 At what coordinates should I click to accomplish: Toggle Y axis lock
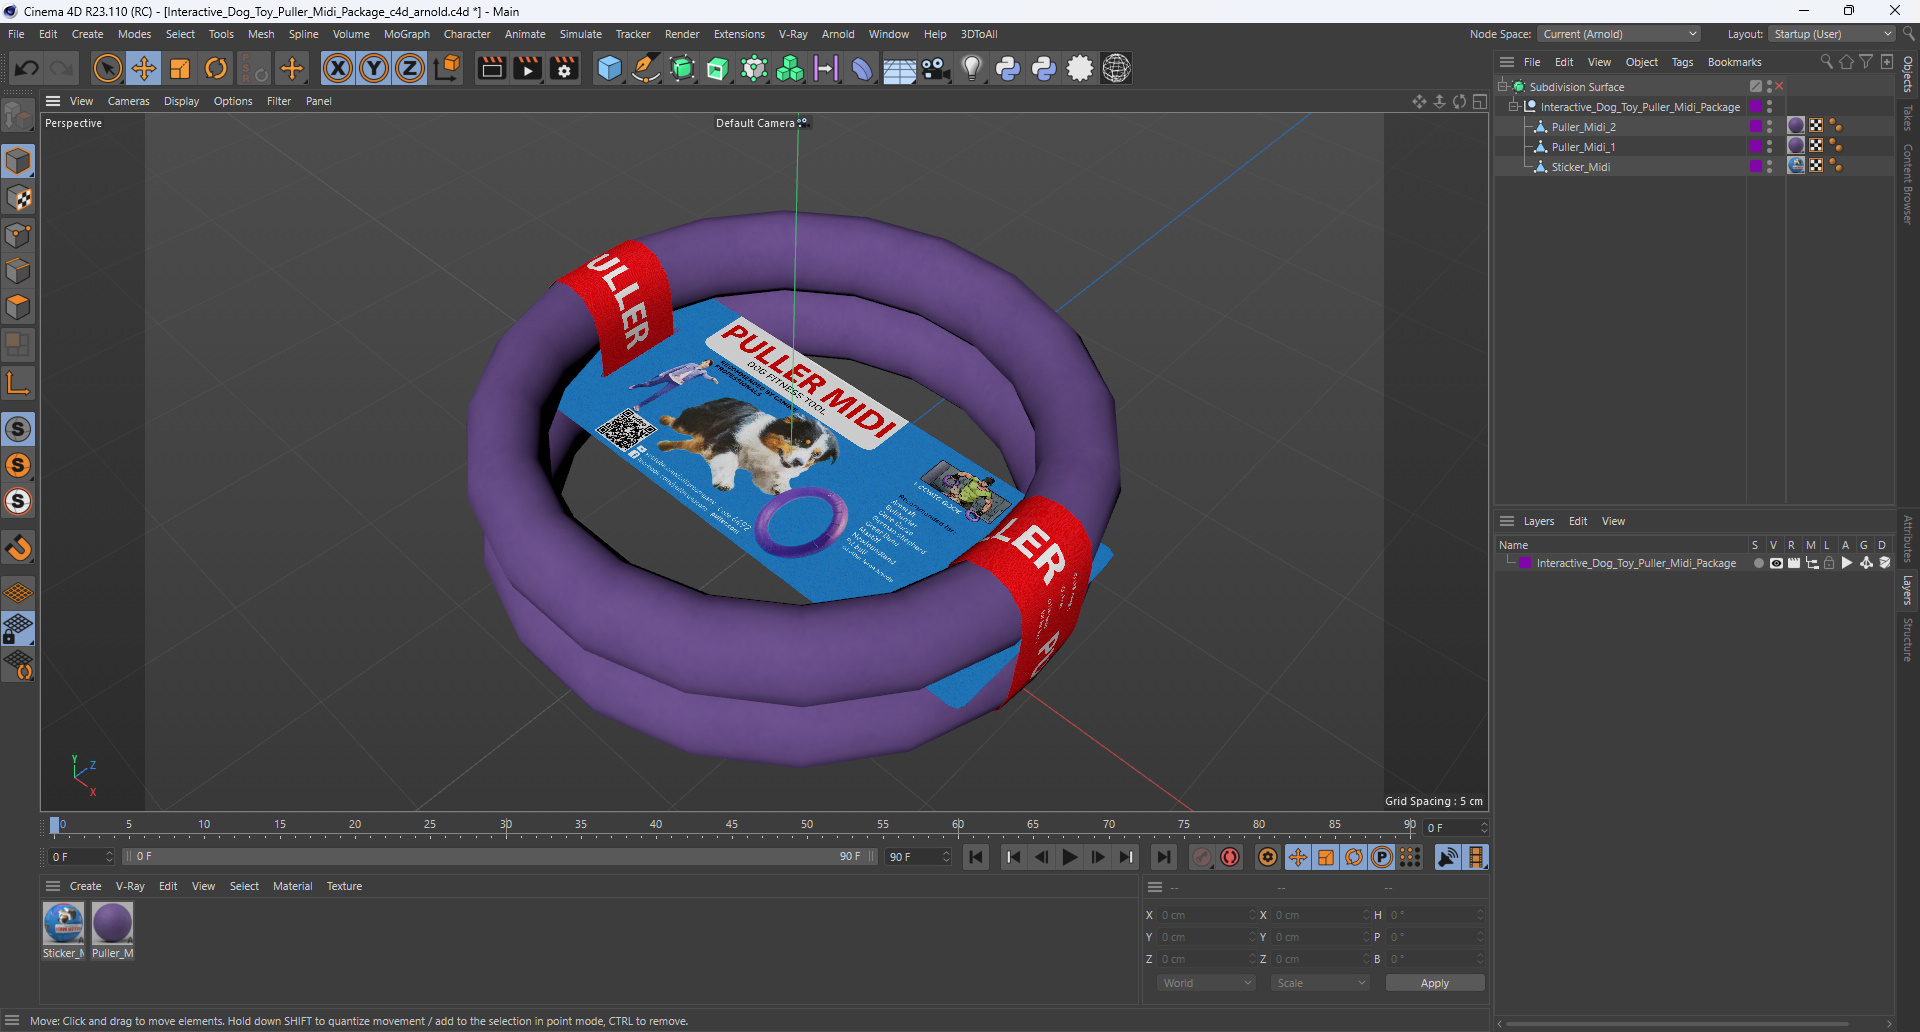point(374,68)
